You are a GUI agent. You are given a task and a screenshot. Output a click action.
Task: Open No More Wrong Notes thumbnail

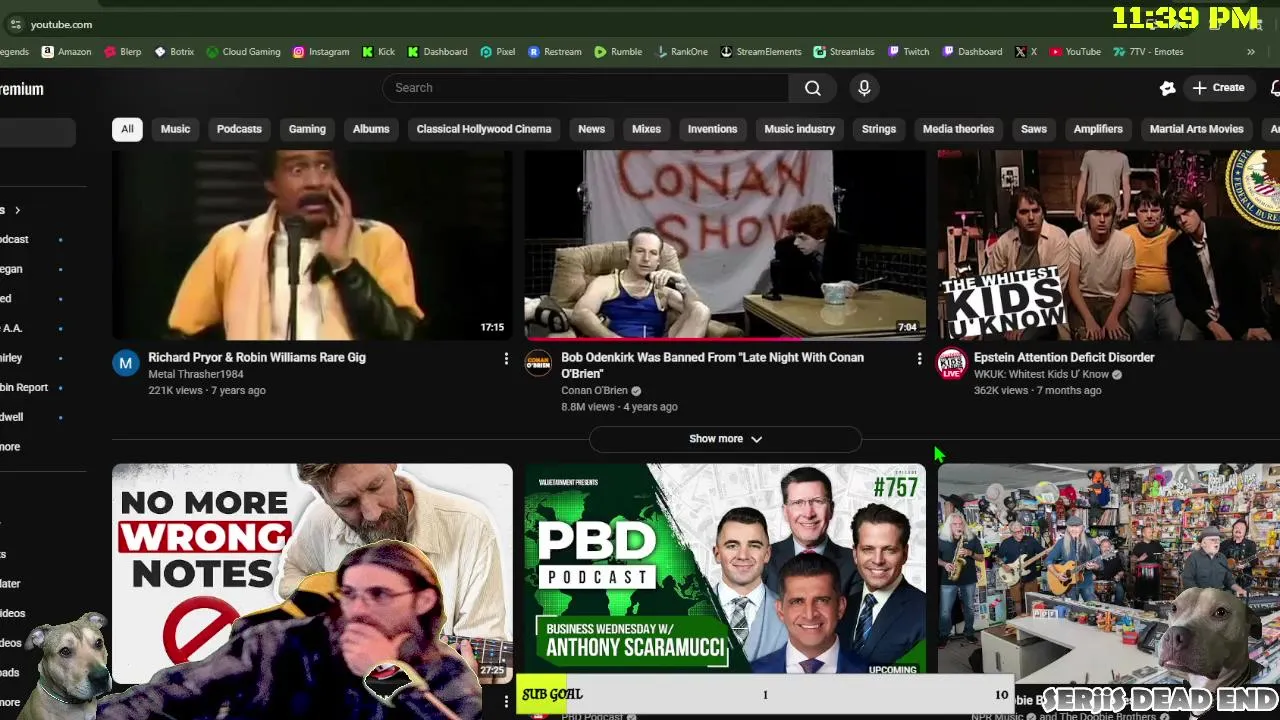tap(312, 573)
